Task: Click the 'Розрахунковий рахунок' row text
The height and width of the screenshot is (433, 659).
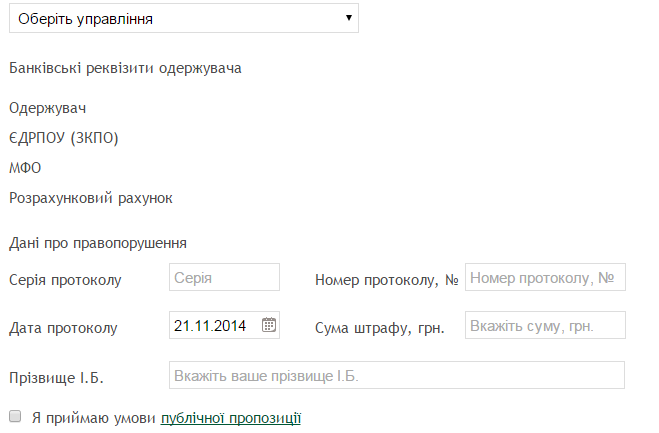Action: coord(91,198)
